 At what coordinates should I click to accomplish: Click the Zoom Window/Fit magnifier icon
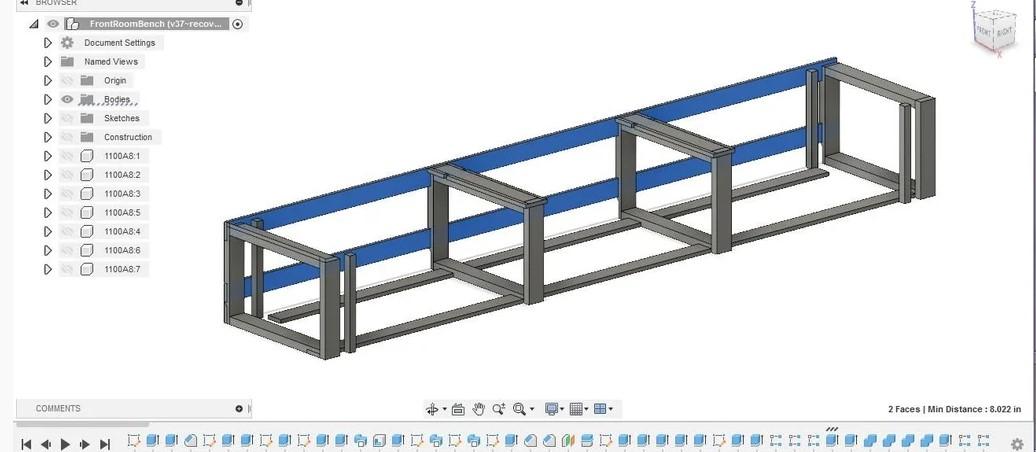[519, 410]
